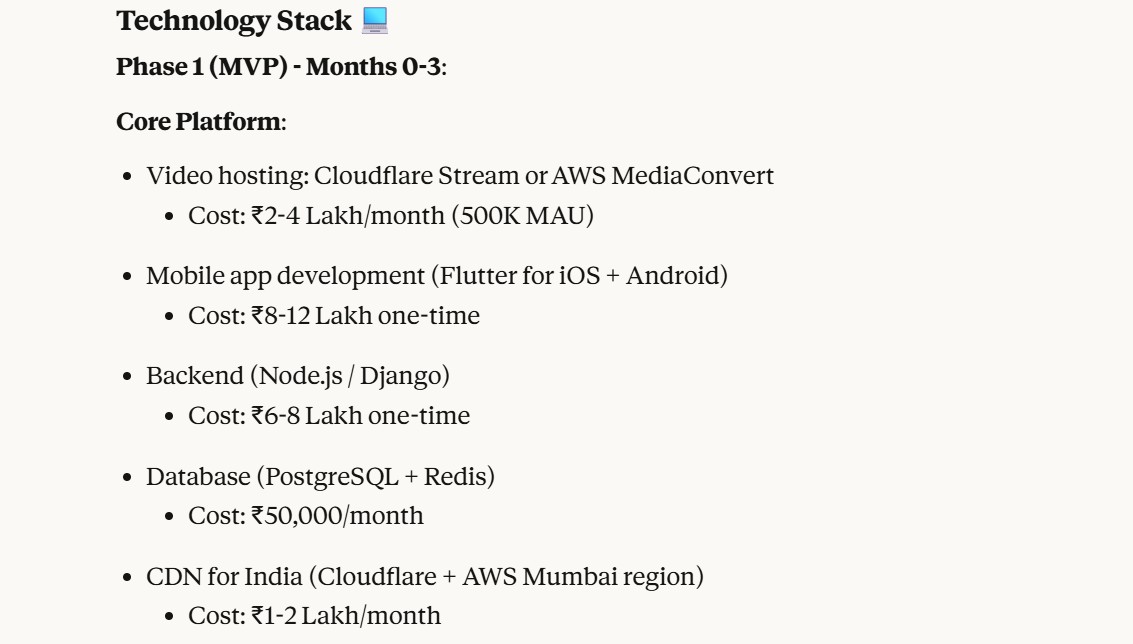Click the Core Platform subheading
Screen dimensions: 1133x644
[x=201, y=122]
